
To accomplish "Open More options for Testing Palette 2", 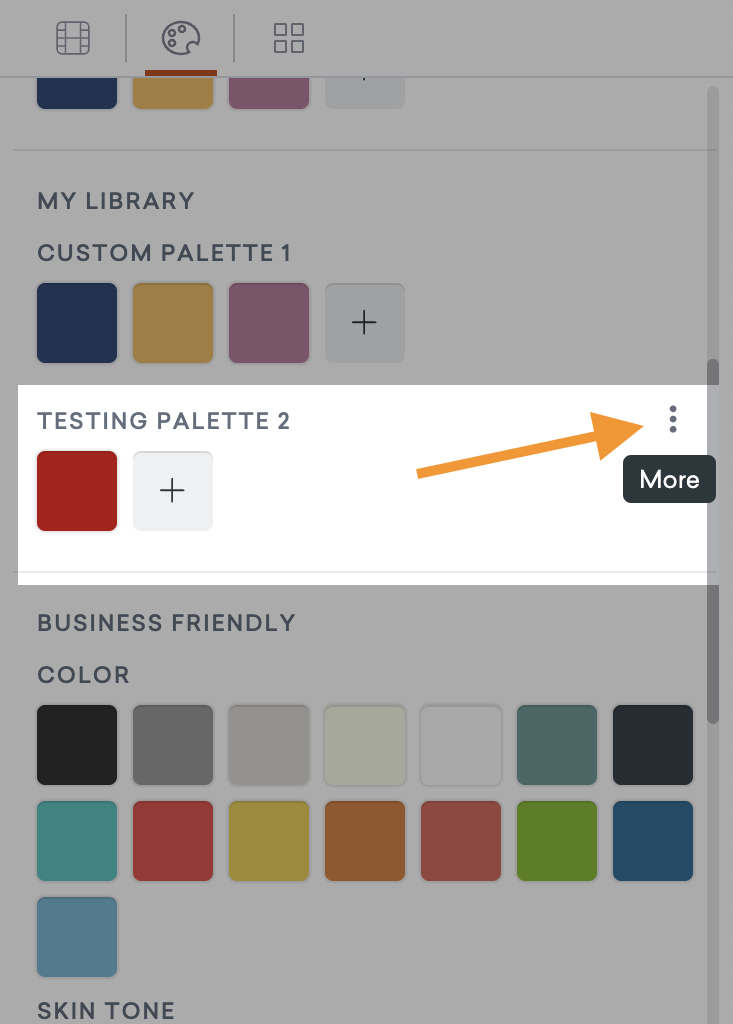I will pyautogui.click(x=673, y=419).
